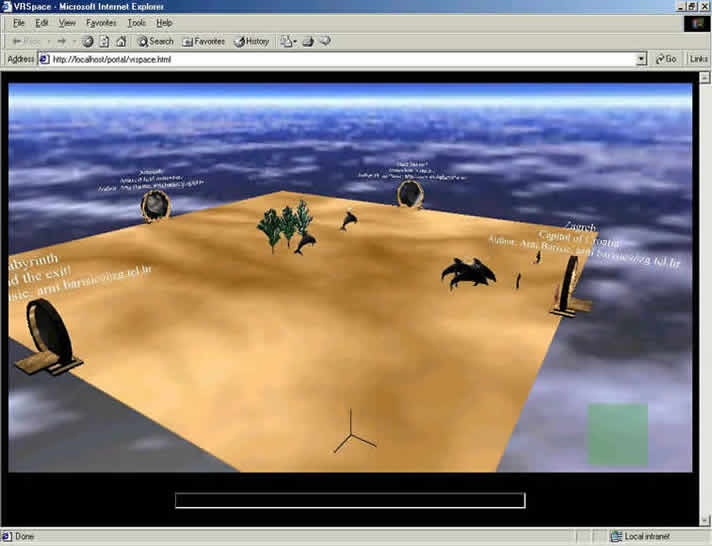Click the Forward navigation arrow
The height and width of the screenshot is (546, 712).
(62, 41)
